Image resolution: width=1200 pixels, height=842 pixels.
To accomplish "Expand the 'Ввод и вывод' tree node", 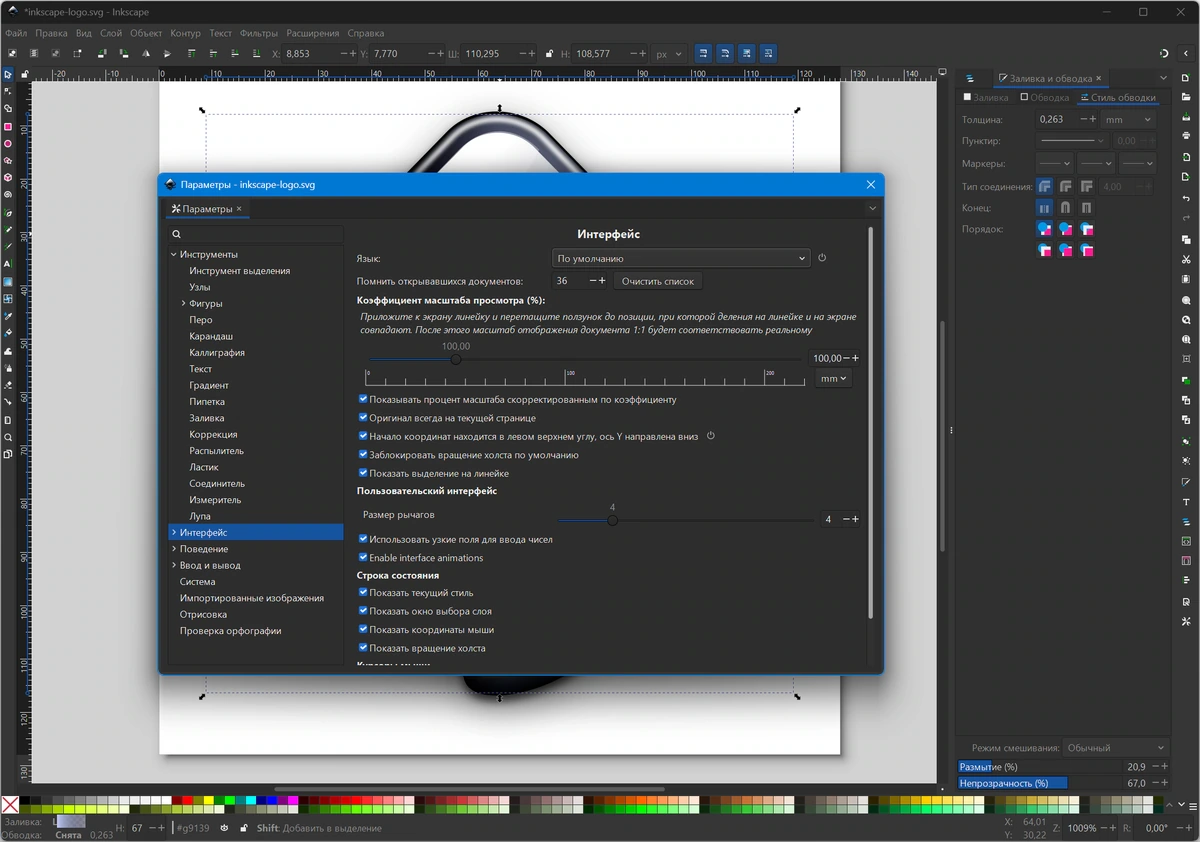I will pos(173,565).
